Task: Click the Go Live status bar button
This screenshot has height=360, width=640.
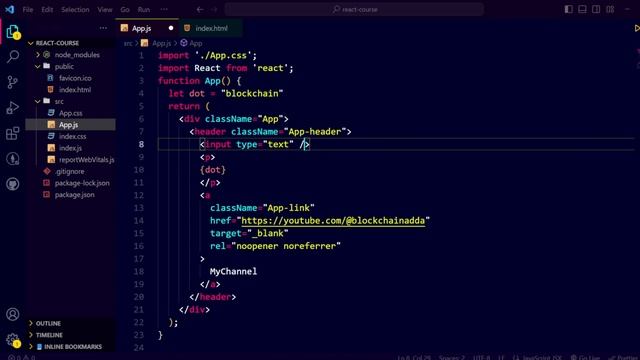Action: click(x=585, y=357)
